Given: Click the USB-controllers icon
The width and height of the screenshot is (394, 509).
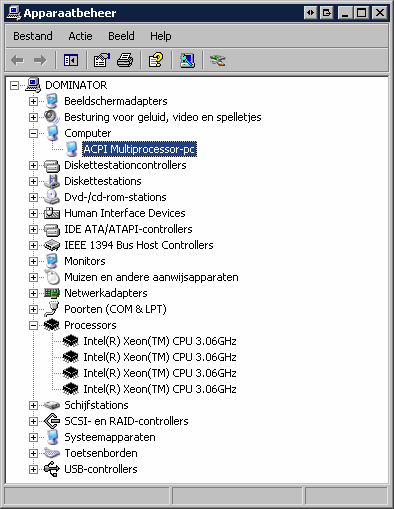Looking at the screenshot, I should (x=52, y=469).
